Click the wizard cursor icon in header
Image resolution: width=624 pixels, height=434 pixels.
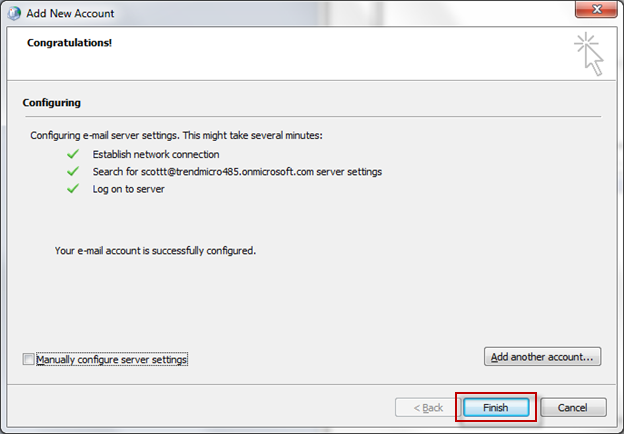point(590,55)
